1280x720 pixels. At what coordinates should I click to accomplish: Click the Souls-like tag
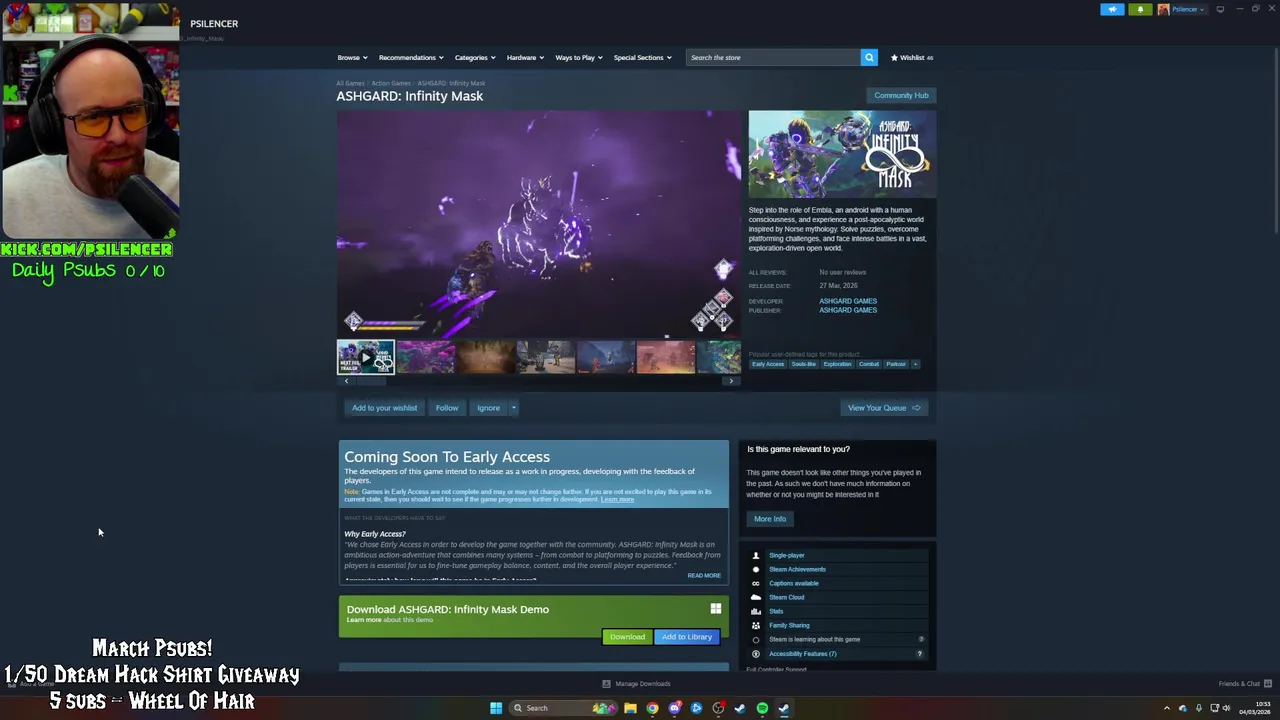point(804,364)
